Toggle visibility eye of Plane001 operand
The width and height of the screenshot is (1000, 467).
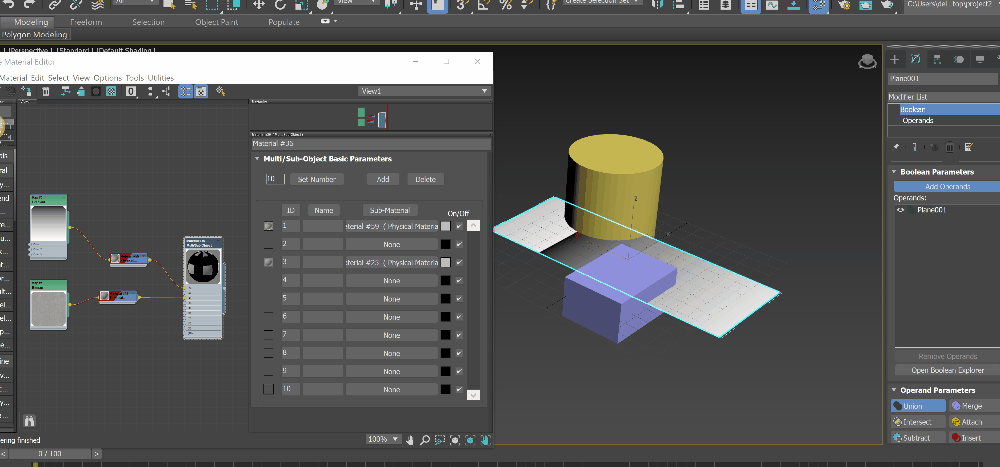point(900,210)
